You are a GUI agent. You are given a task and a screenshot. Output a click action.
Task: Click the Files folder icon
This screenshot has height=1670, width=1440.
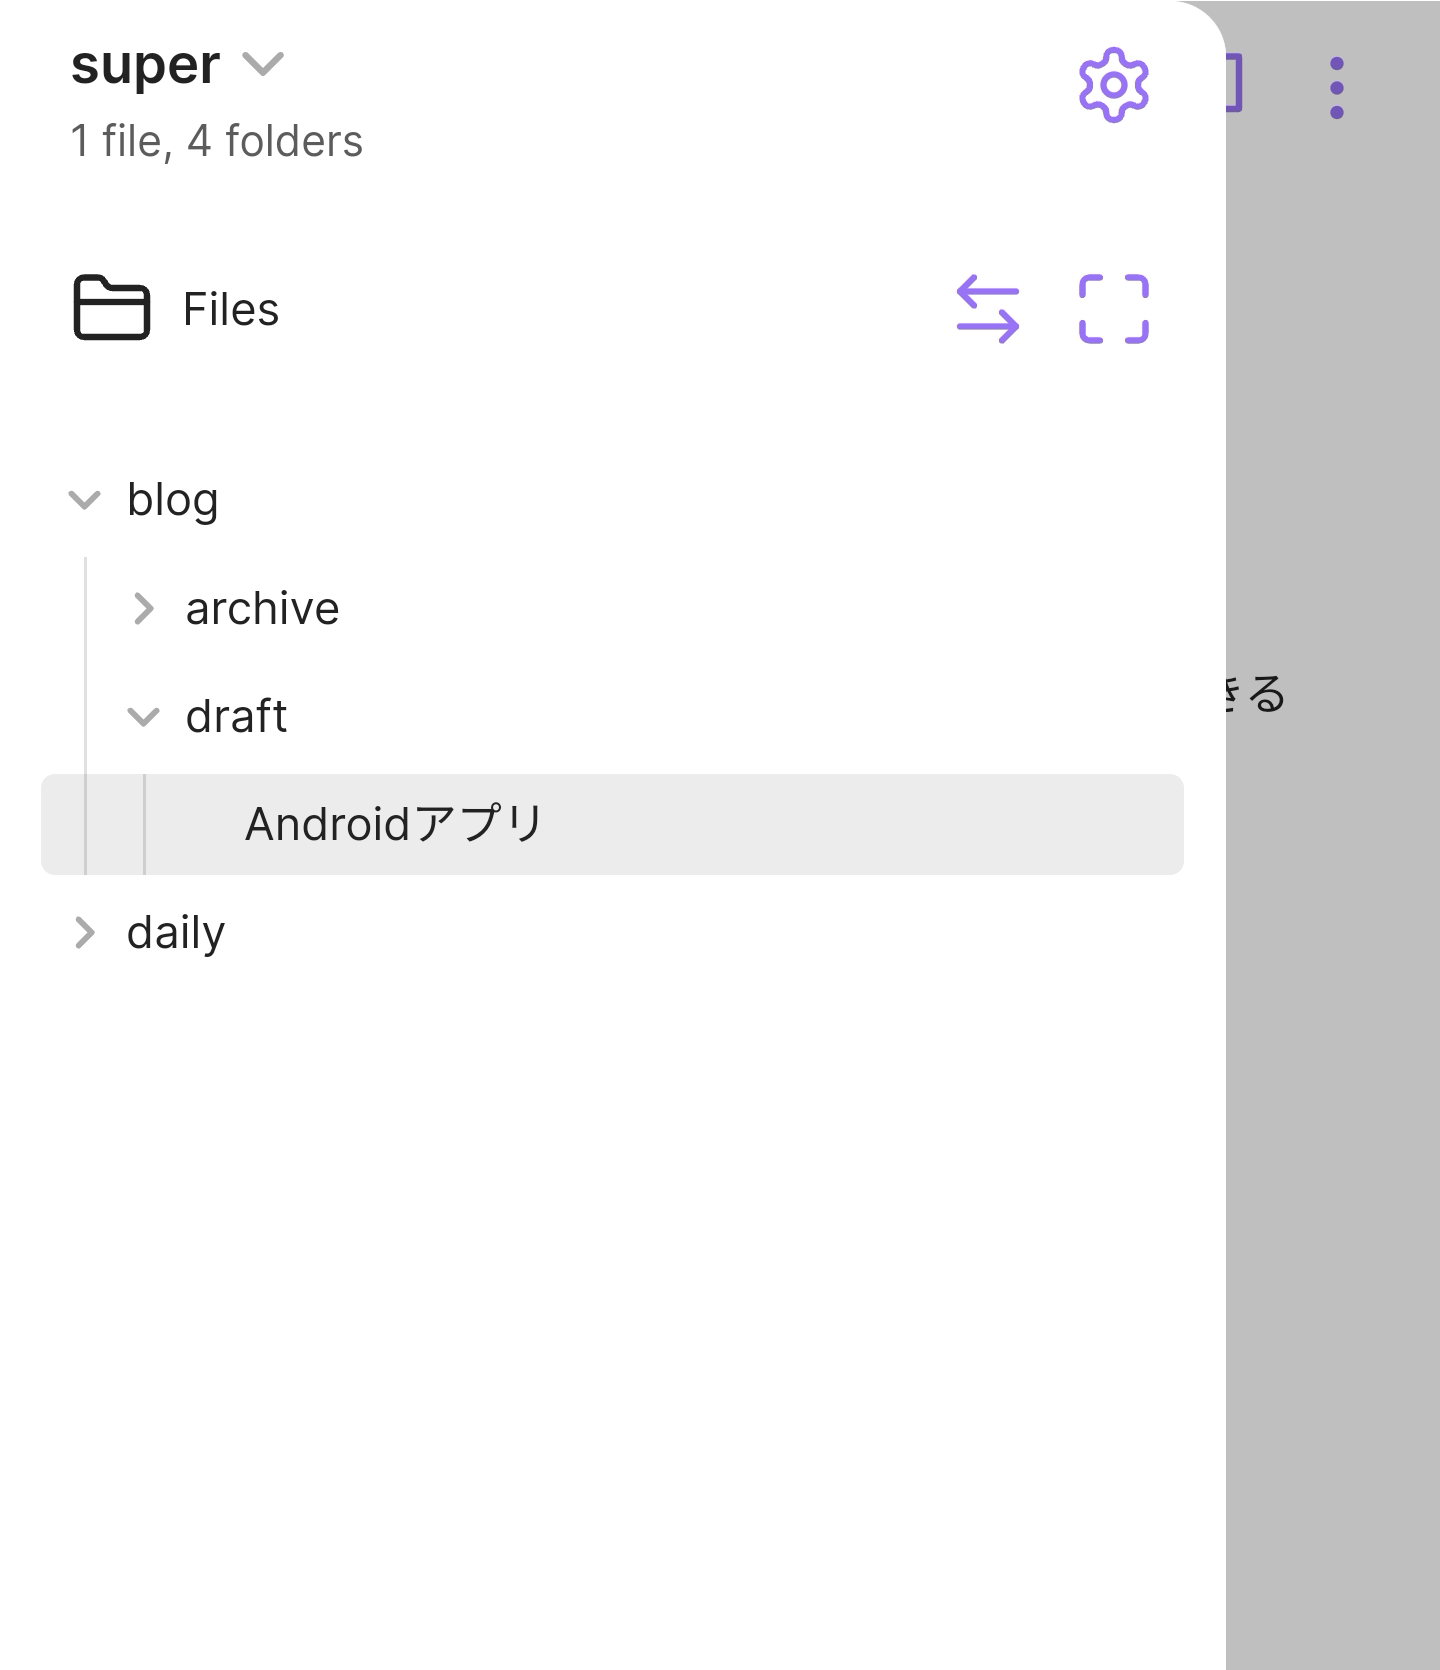coord(111,308)
